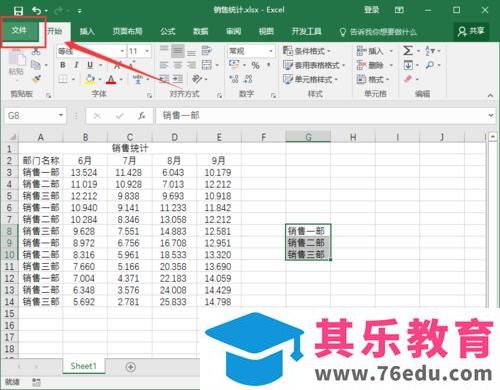Open the font color dropdown arrow
Viewport: 500px width, 390px height.
tap(121, 79)
